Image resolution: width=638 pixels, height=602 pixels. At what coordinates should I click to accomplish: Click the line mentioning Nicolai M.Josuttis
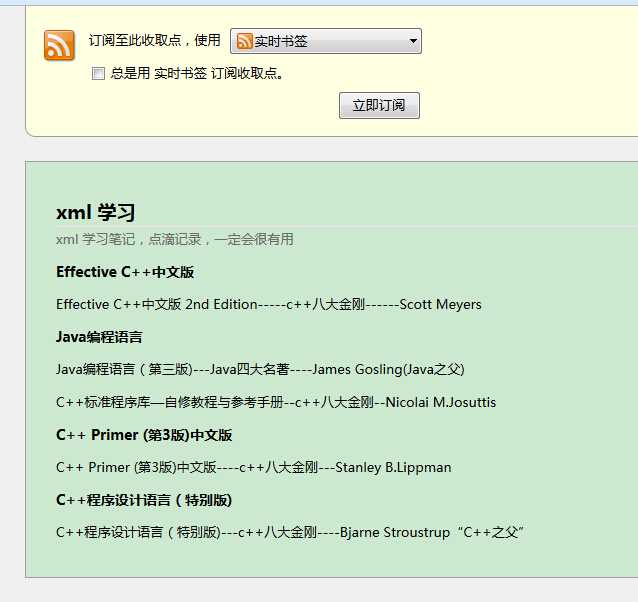276,402
